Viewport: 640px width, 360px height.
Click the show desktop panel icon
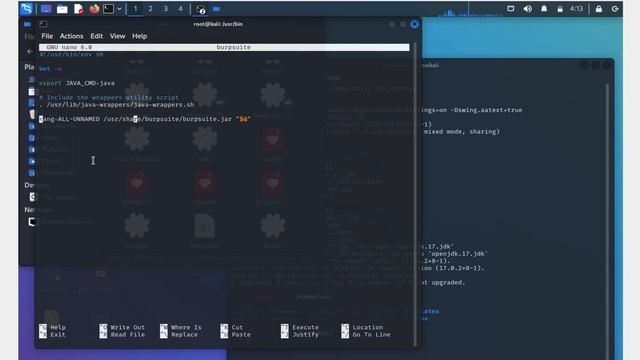[46, 9]
